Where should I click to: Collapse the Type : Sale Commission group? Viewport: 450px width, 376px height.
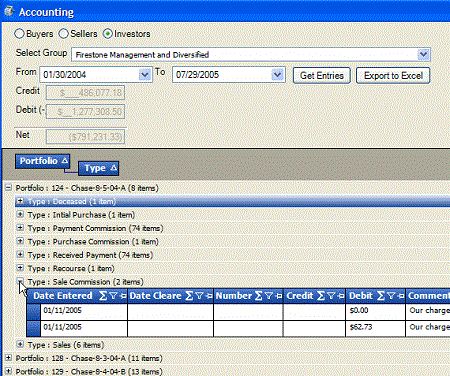(x=20, y=281)
